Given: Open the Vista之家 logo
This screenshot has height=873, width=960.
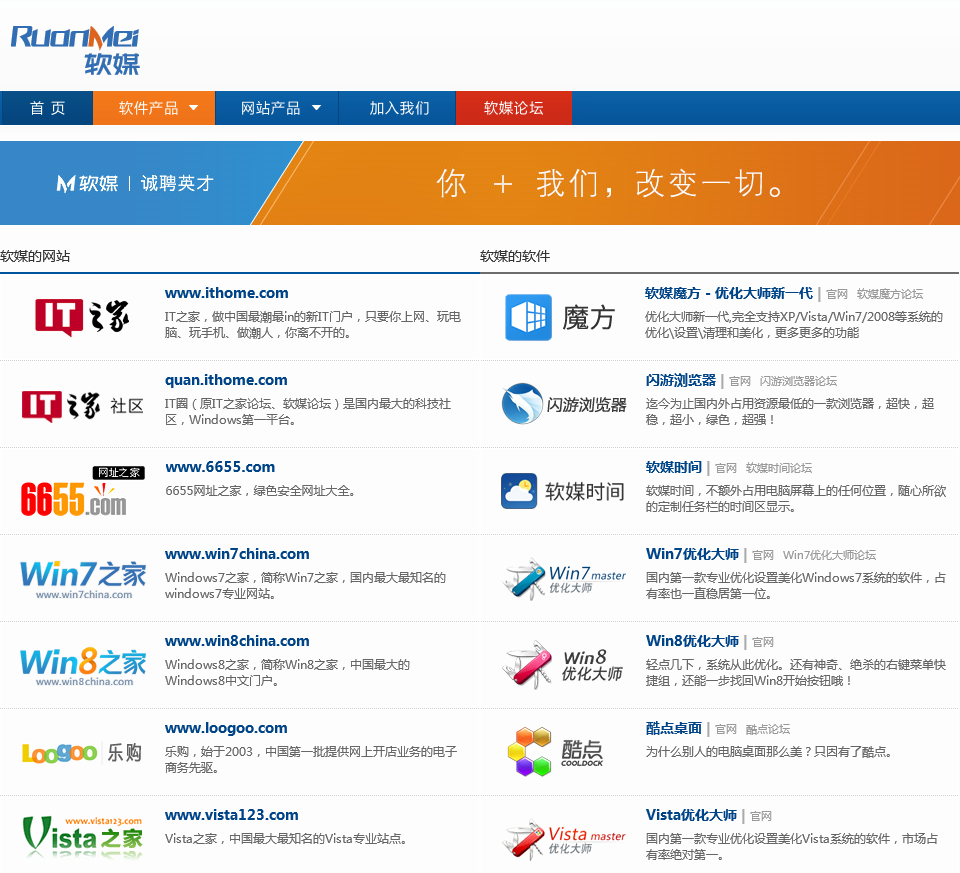Looking at the screenshot, I should [82, 837].
